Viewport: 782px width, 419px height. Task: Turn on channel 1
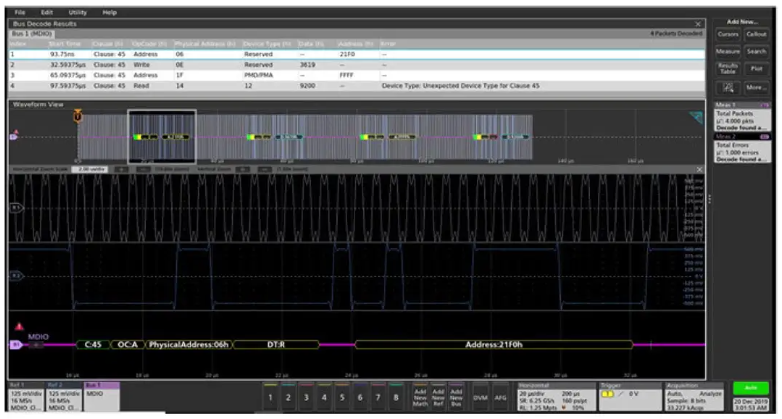(x=270, y=397)
